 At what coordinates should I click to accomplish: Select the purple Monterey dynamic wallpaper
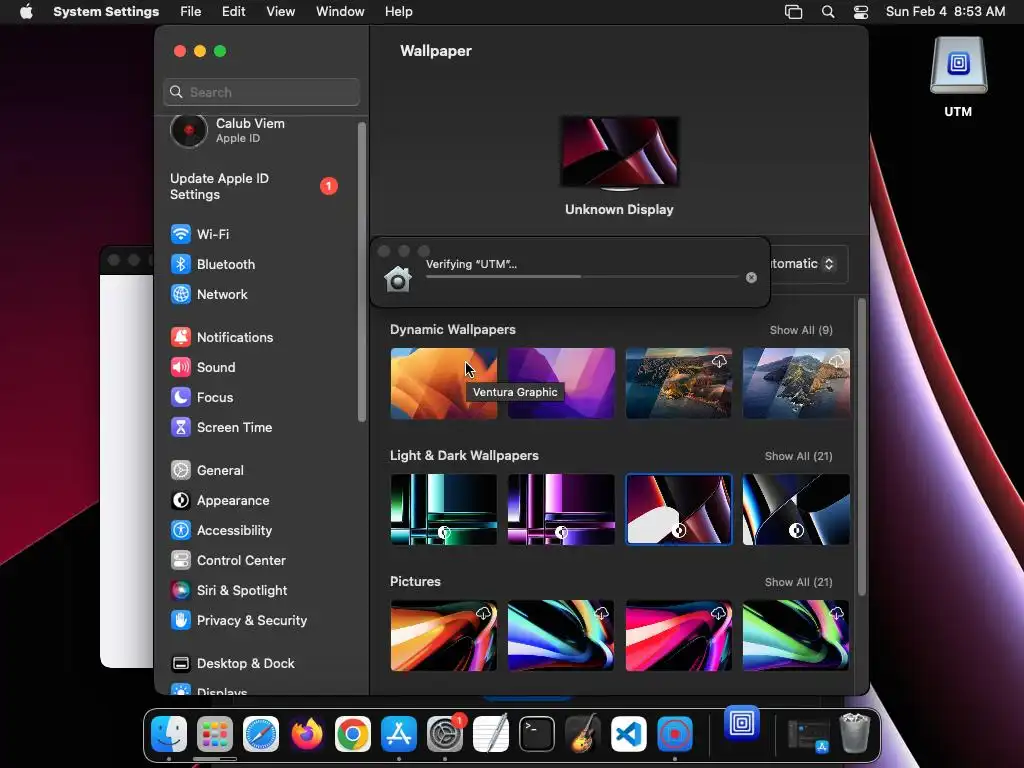pyautogui.click(x=561, y=383)
